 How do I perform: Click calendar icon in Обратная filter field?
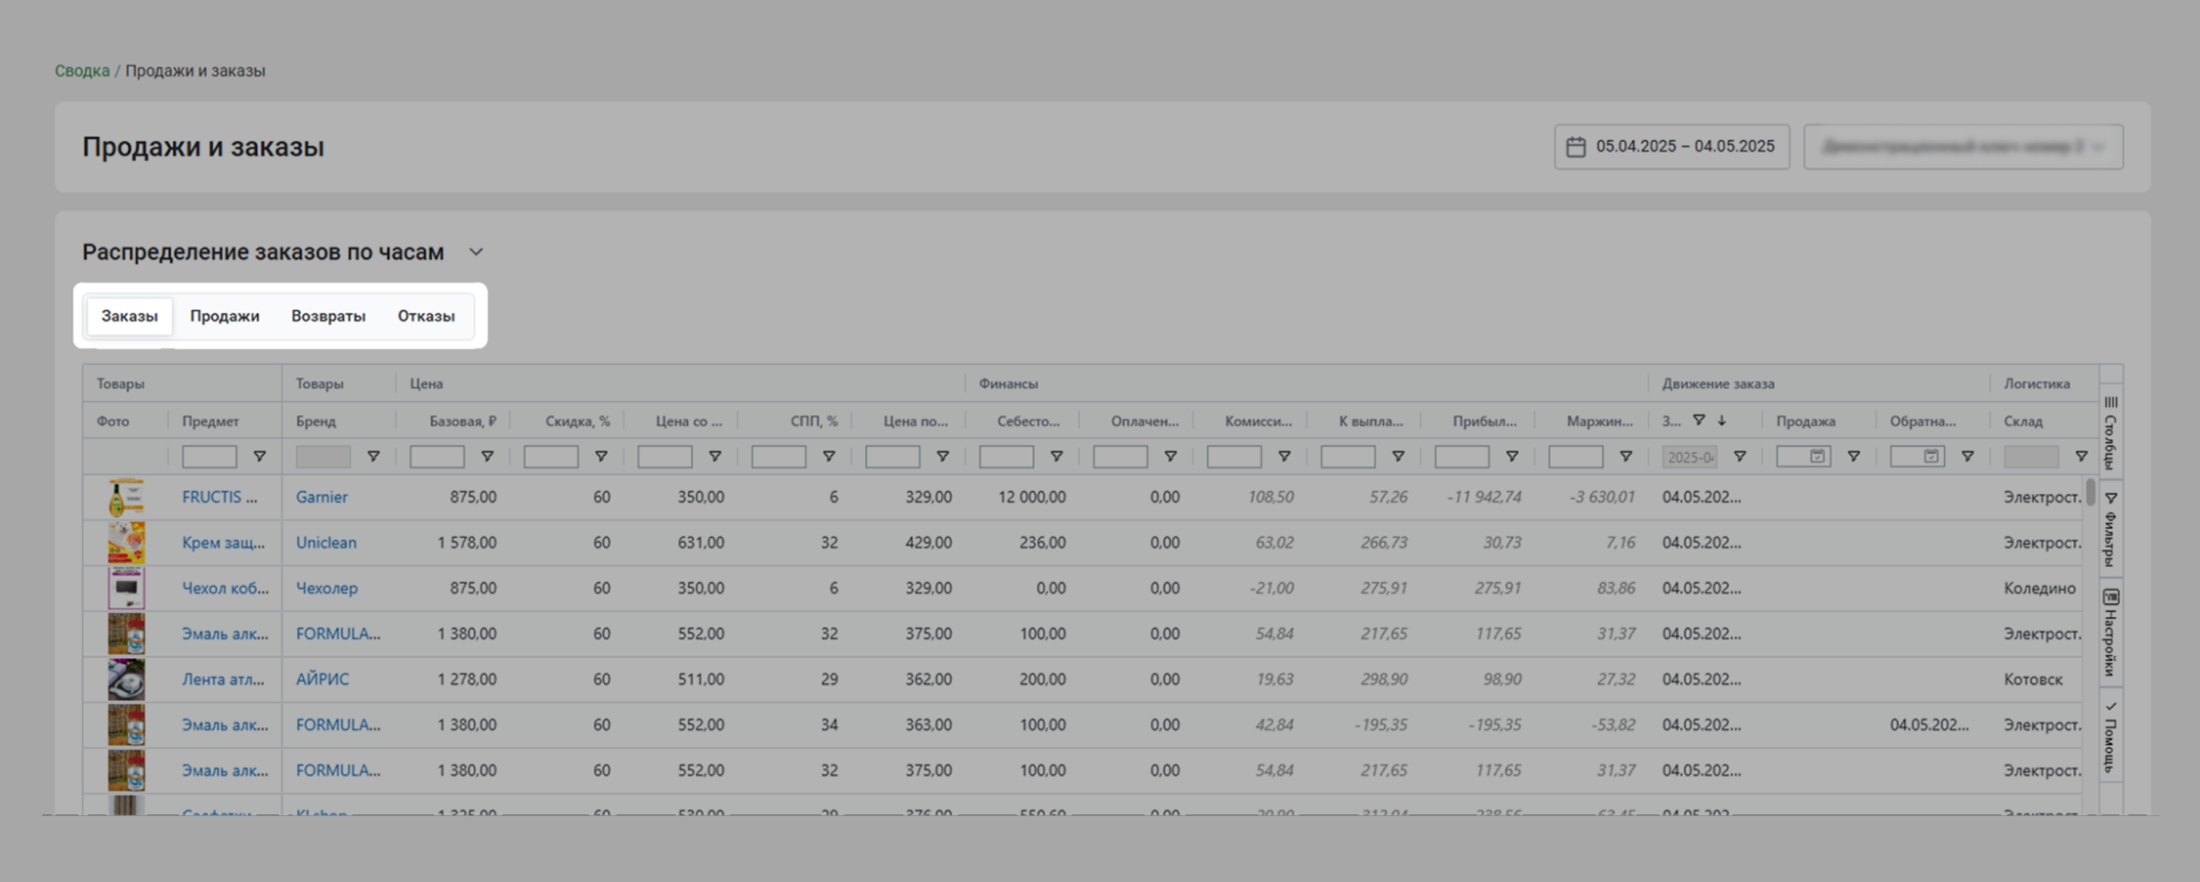pyautogui.click(x=1931, y=457)
